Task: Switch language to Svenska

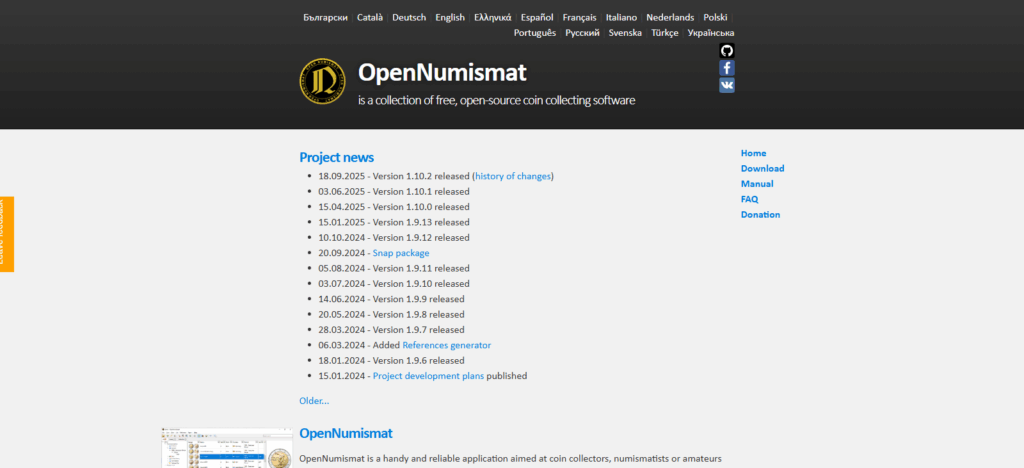Action: (x=625, y=33)
